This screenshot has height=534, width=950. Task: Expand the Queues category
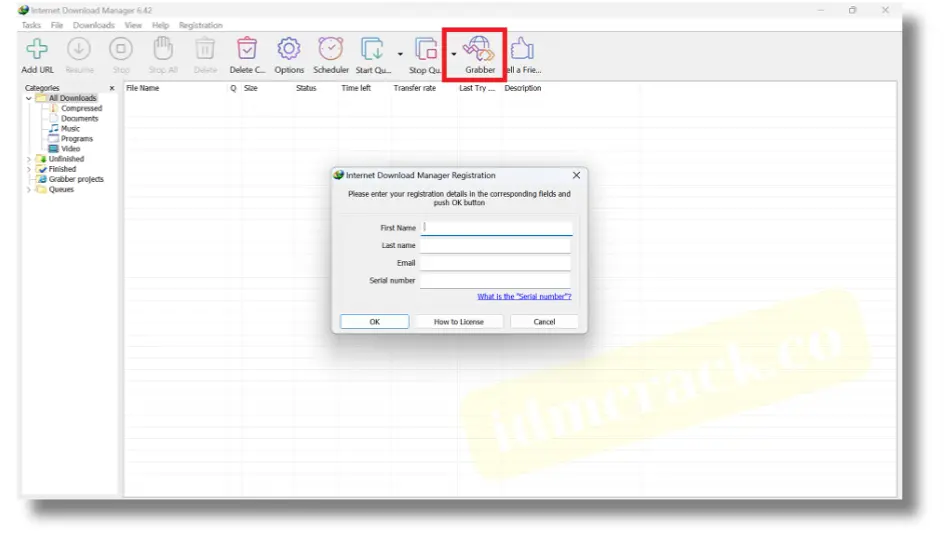28,190
